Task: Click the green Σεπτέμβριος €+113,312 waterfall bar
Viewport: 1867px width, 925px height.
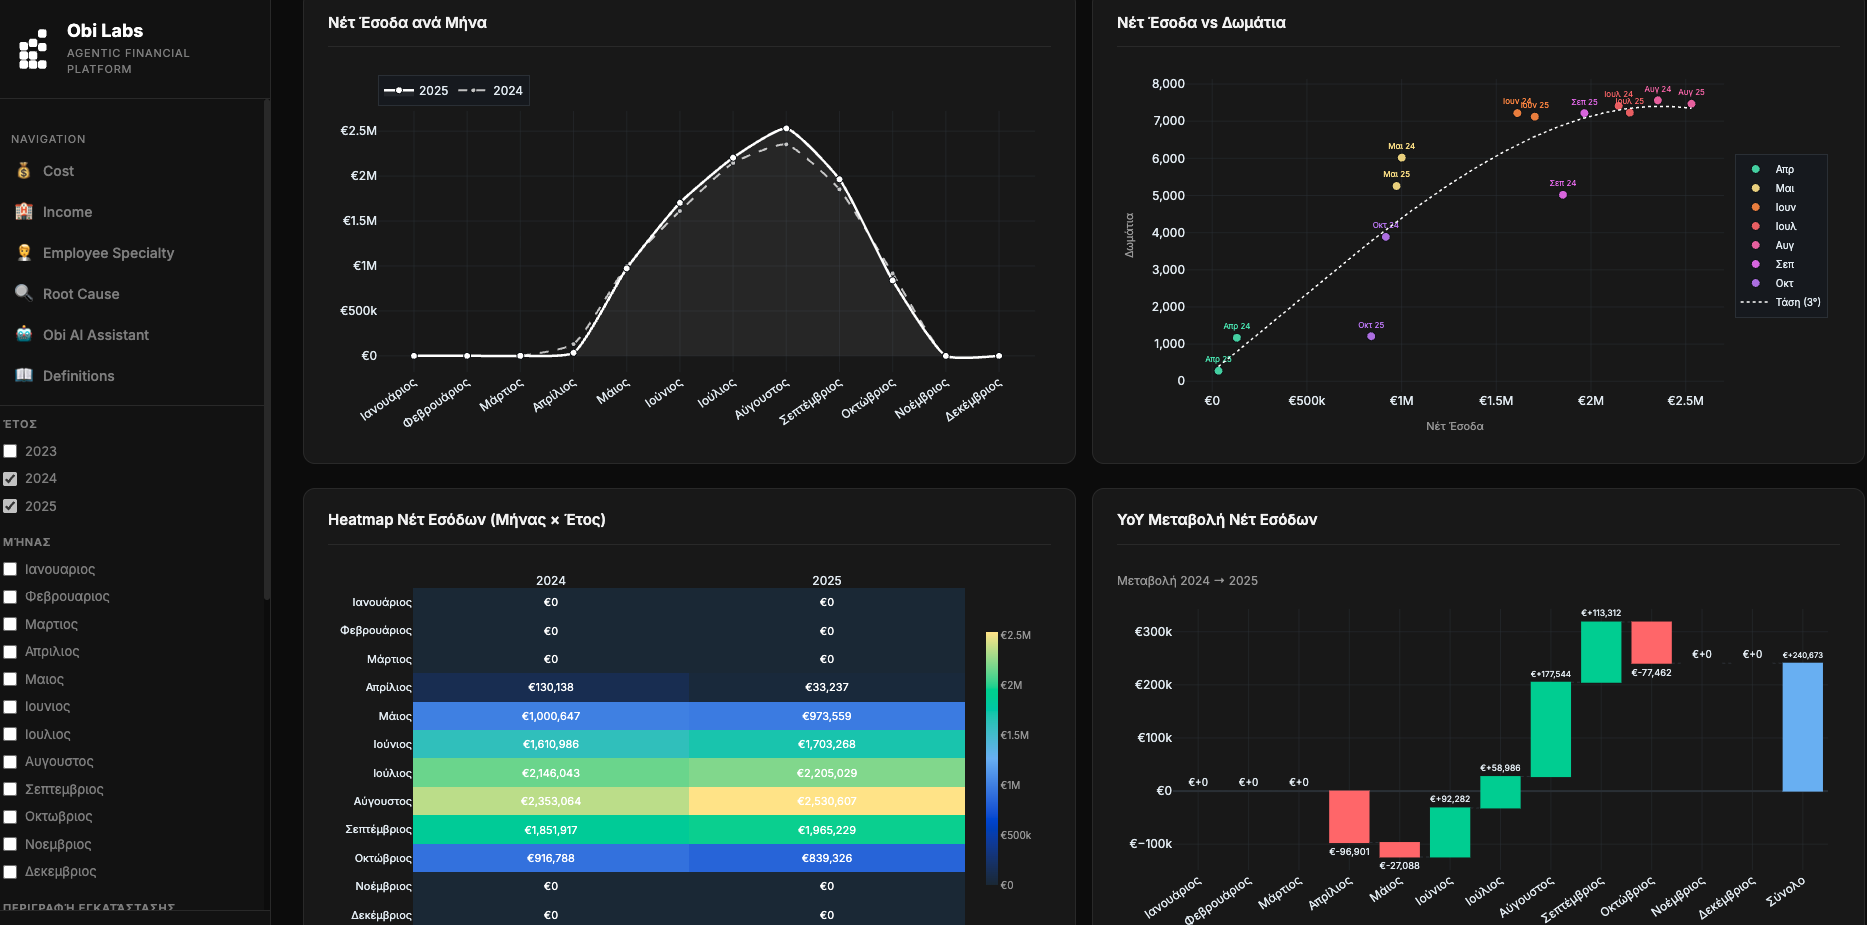Action: pos(1601,652)
